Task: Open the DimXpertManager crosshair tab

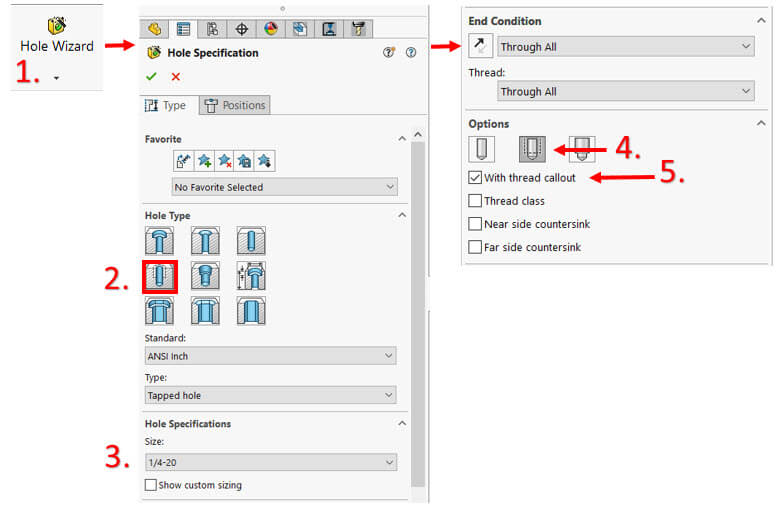Action: (x=242, y=29)
